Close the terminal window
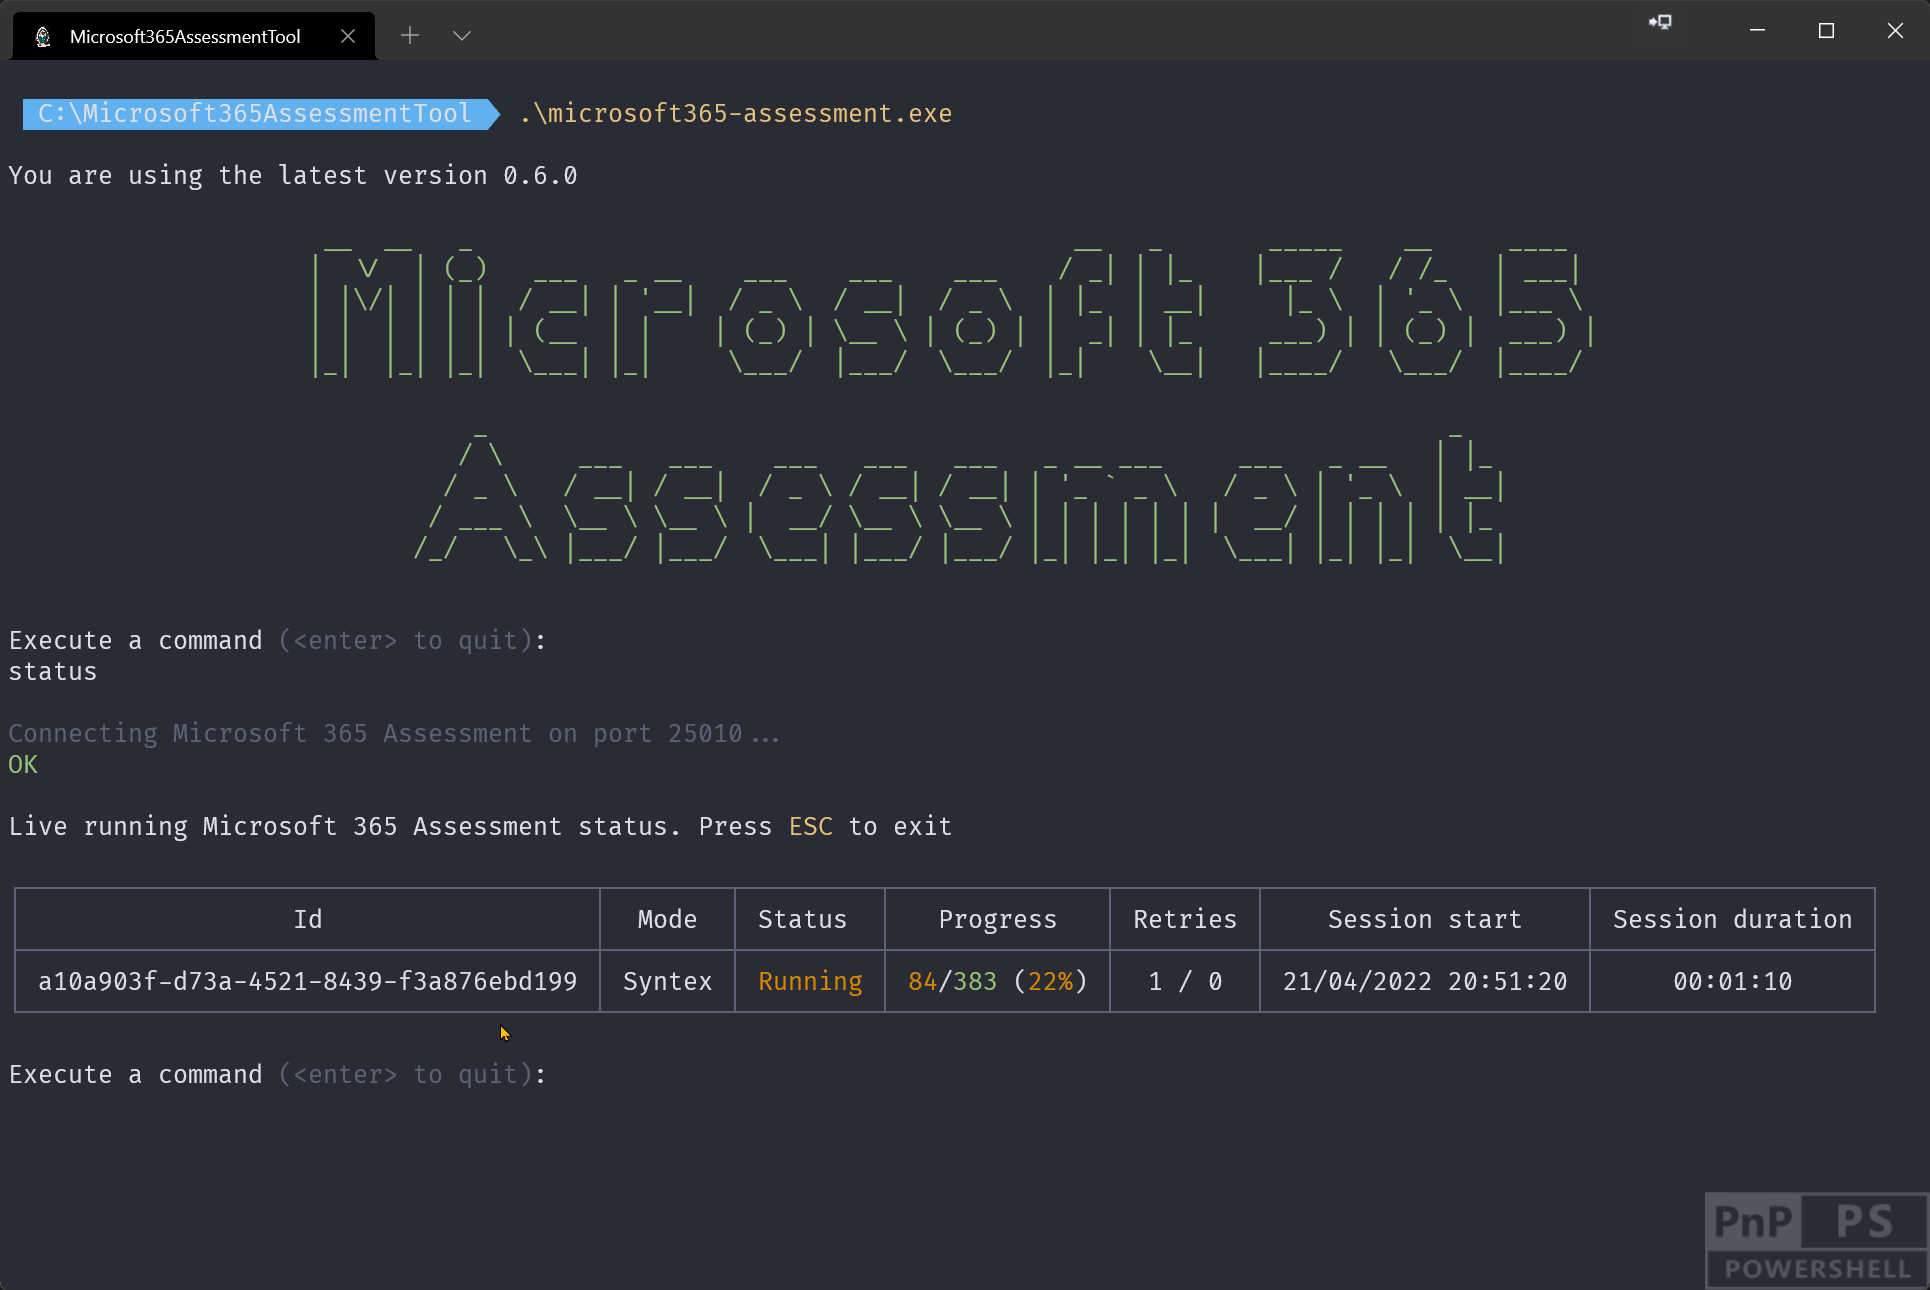 (1895, 31)
